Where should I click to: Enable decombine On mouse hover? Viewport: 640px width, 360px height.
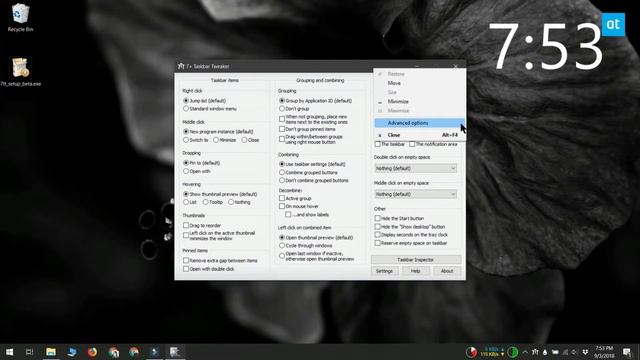coord(299,207)
